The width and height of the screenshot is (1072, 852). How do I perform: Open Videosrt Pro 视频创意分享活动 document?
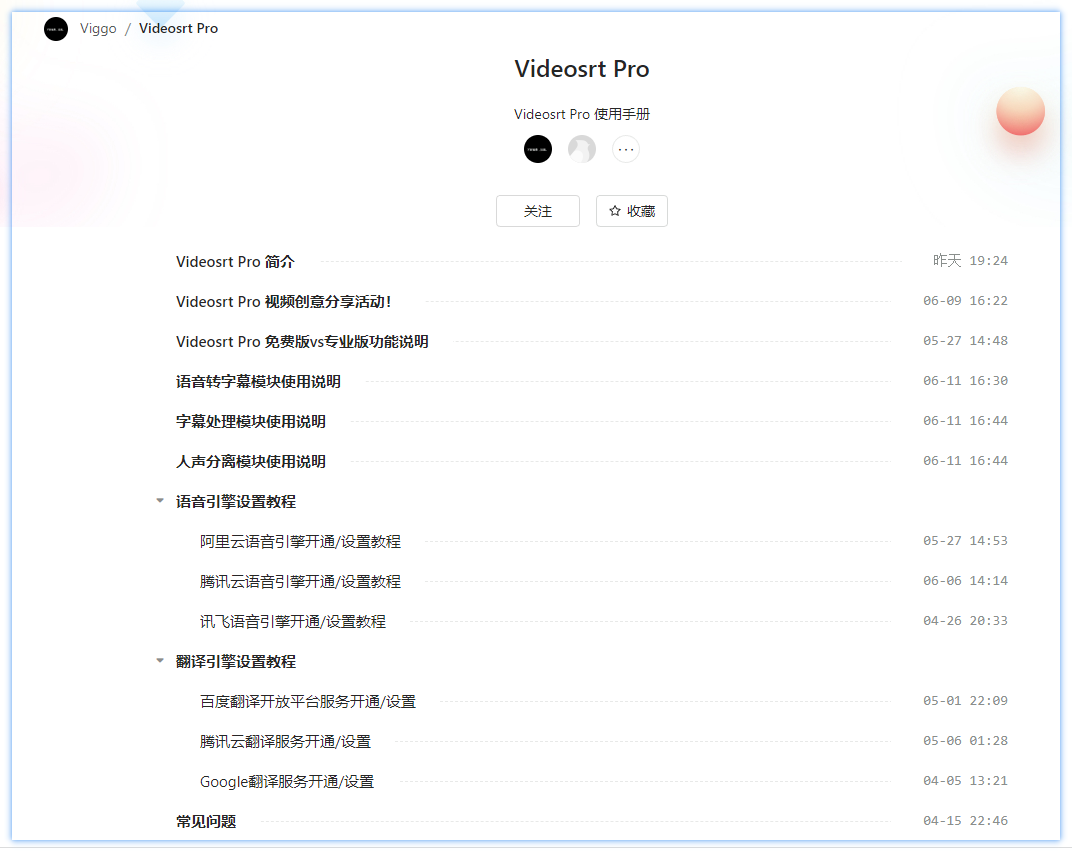tap(284, 302)
